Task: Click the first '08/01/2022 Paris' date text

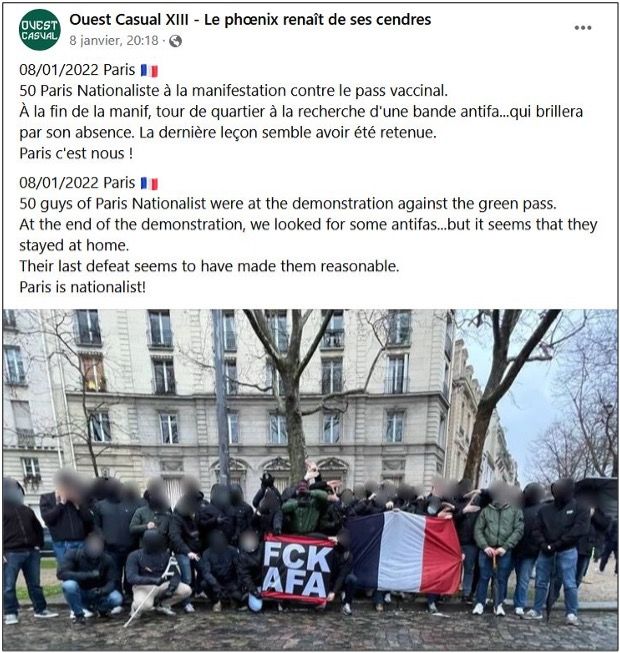Action: (x=77, y=70)
